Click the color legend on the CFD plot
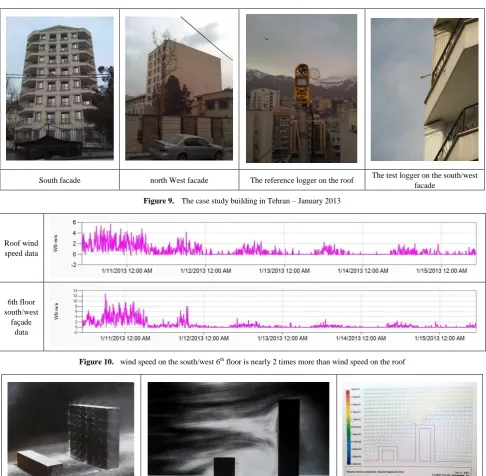Screen dimensions: 486x476 click(x=348, y=427)
